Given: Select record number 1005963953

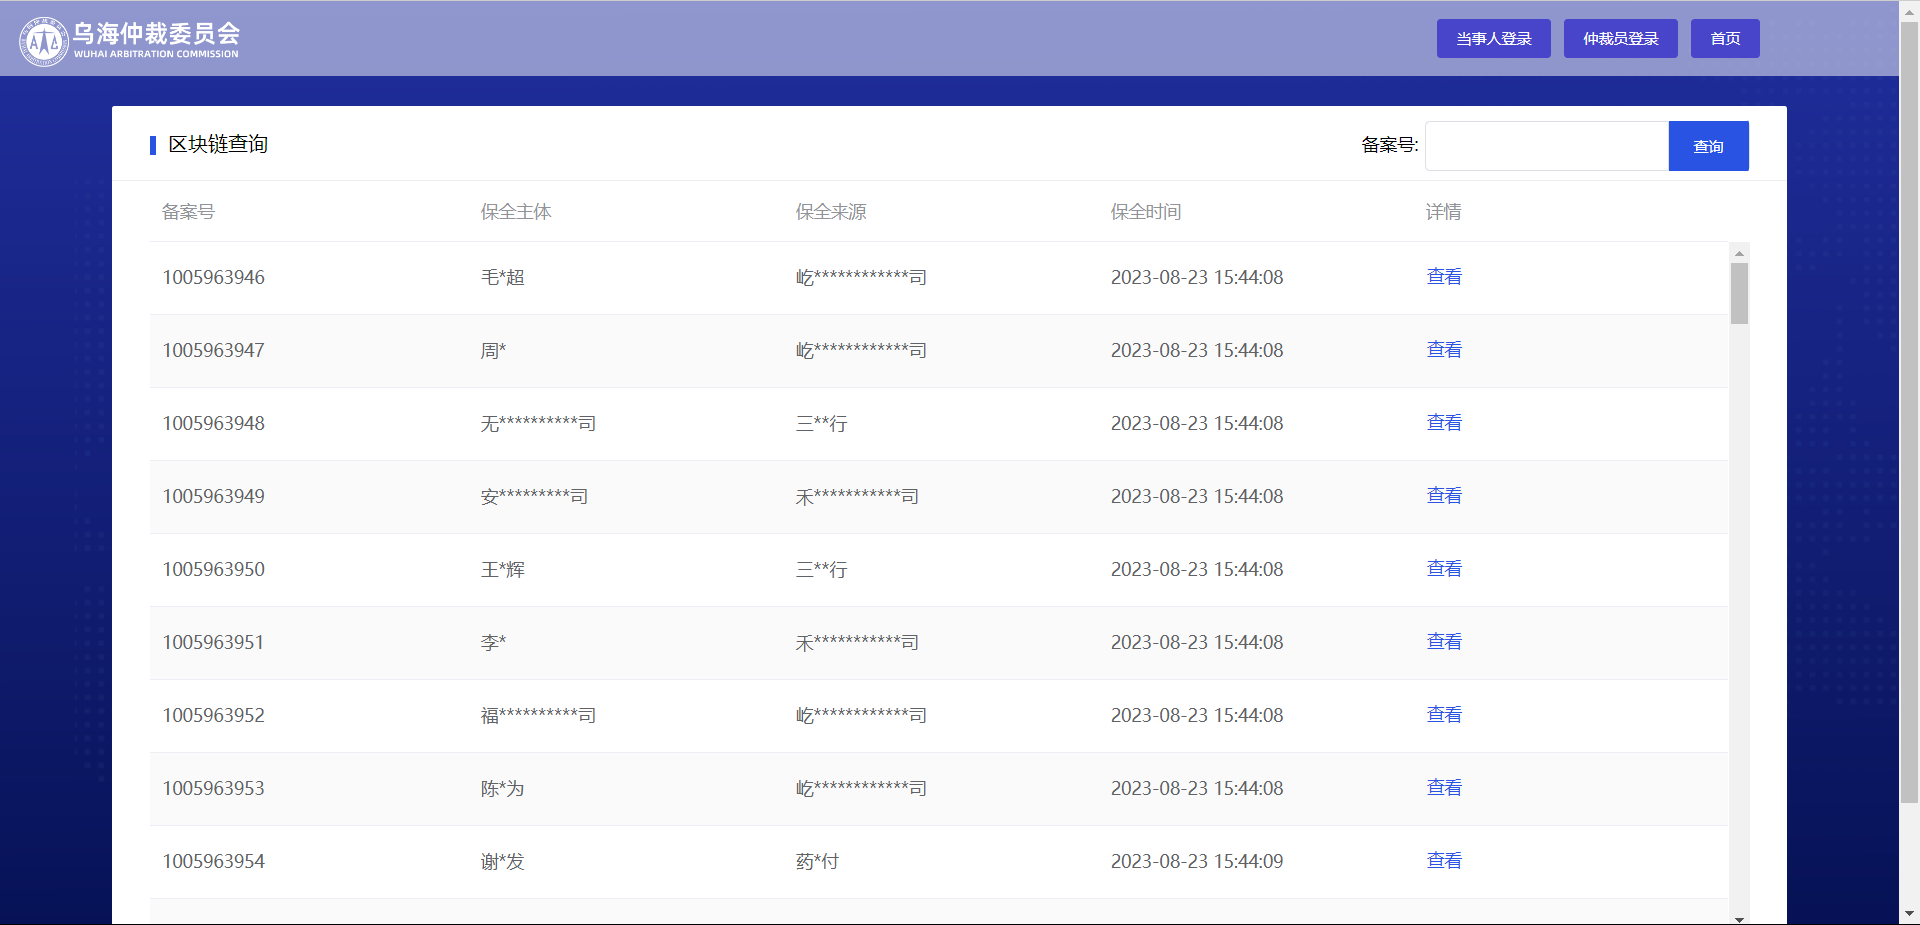Looking at the screenshot, I should [214, 788].
